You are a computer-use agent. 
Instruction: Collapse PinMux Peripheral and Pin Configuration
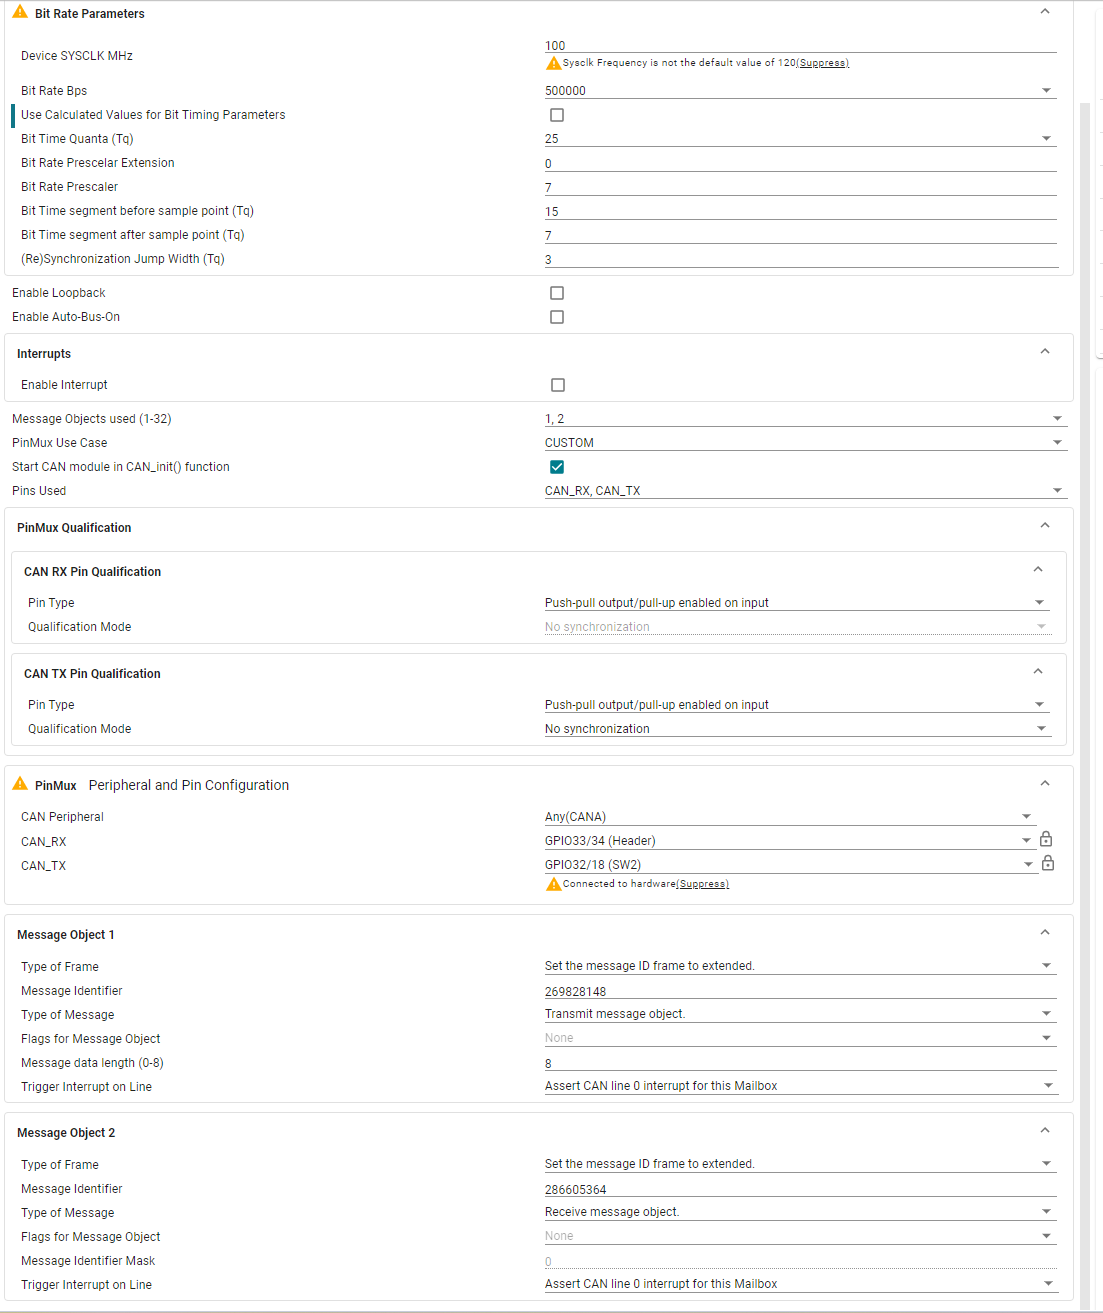pos(1045,784)
